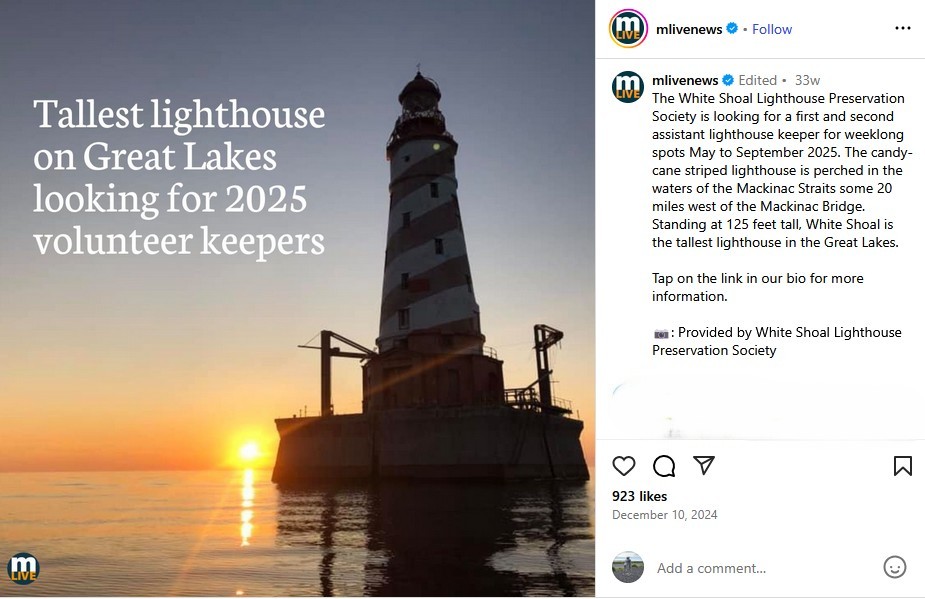This screenshot has height=599, width=925.
Task: Open comments via speech bubble icon
Action: pos(664,466)
